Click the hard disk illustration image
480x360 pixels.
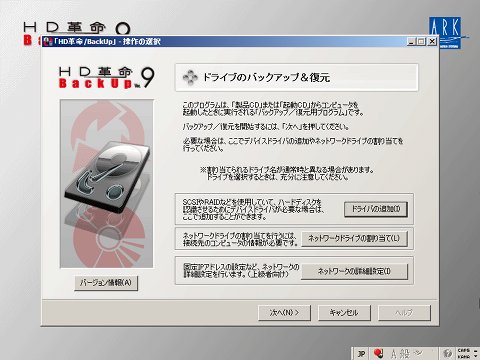pyautogui.click(x=107, y=184)
